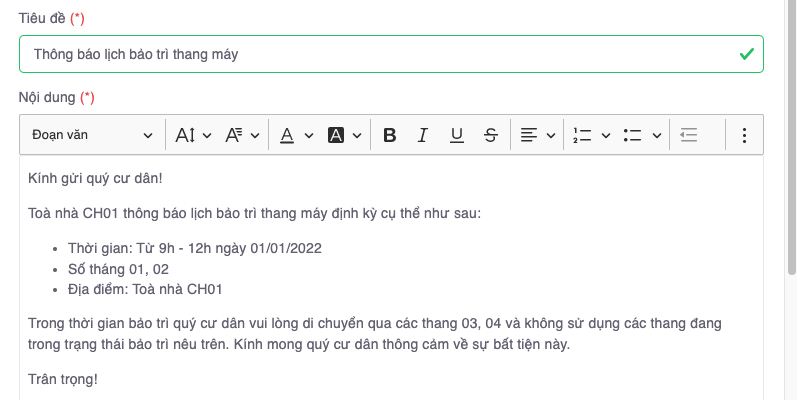Toggle bold formatting
Viewport: 797px width, 400px height.
click(390, 135)
